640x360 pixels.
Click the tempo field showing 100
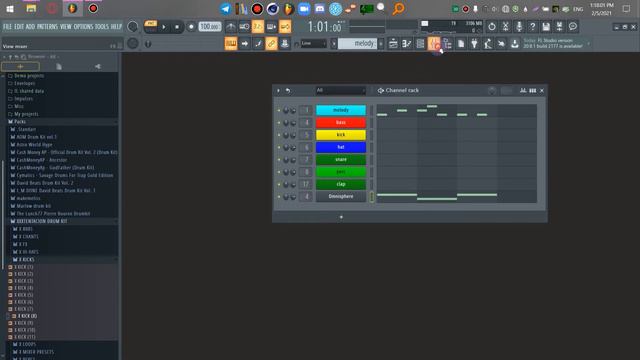pyautogui.click(x=210, y=27)
